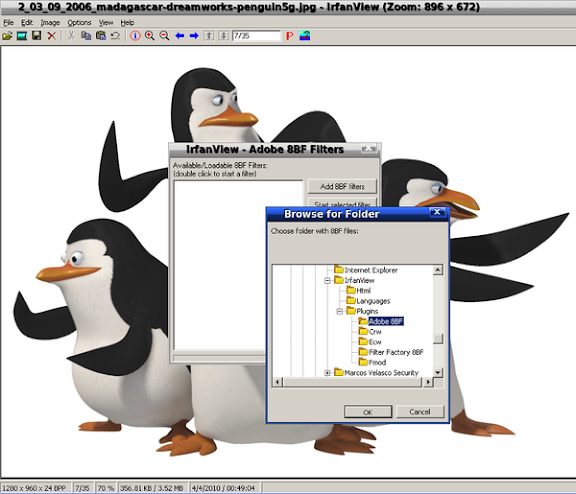This screenshot has width=576, height=494.
Task: Go to the previous image with the left arrow
Action: tap(180, 36)
